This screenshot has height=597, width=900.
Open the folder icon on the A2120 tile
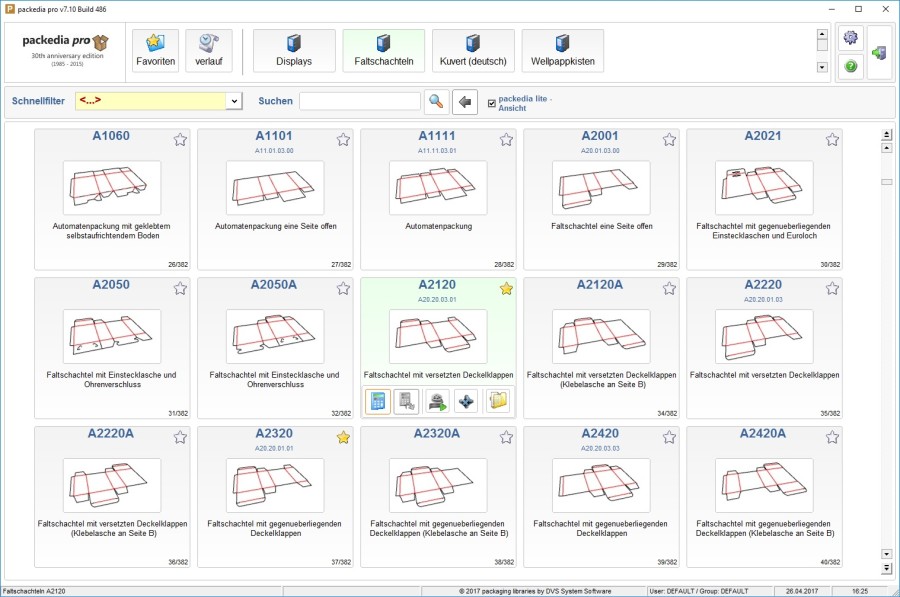pos(497,401)
